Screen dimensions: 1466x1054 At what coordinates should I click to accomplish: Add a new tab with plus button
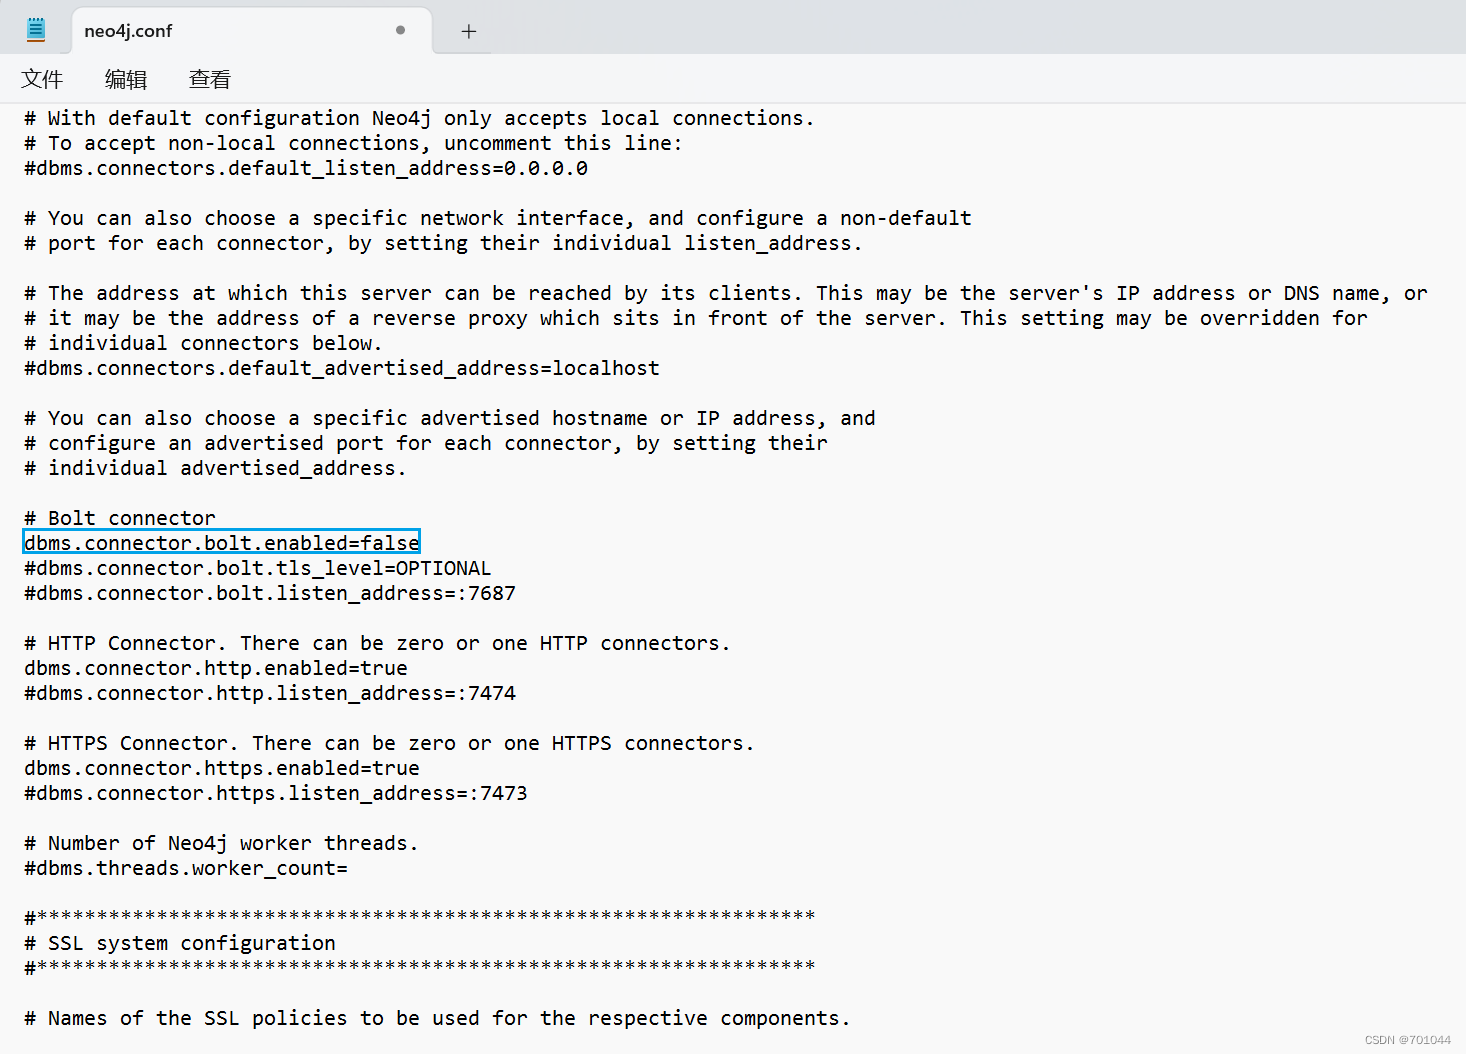pyautogui.click(x=468, y=31)
